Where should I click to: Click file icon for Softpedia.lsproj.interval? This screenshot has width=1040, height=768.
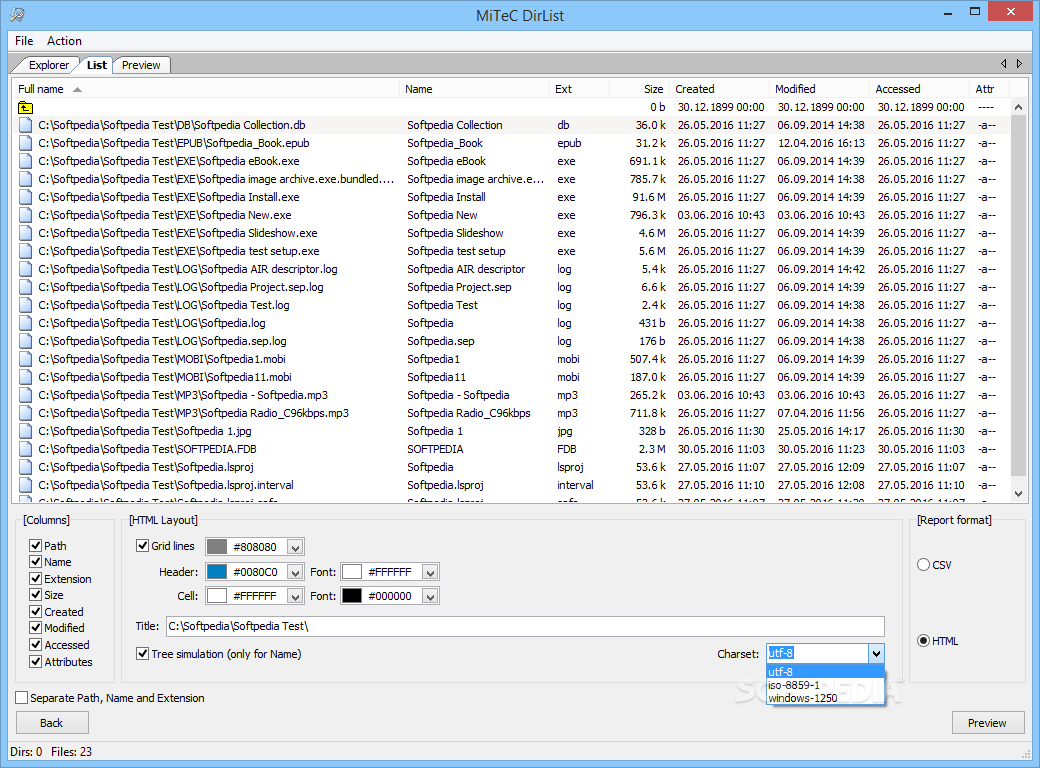click(x=25, y=485)
